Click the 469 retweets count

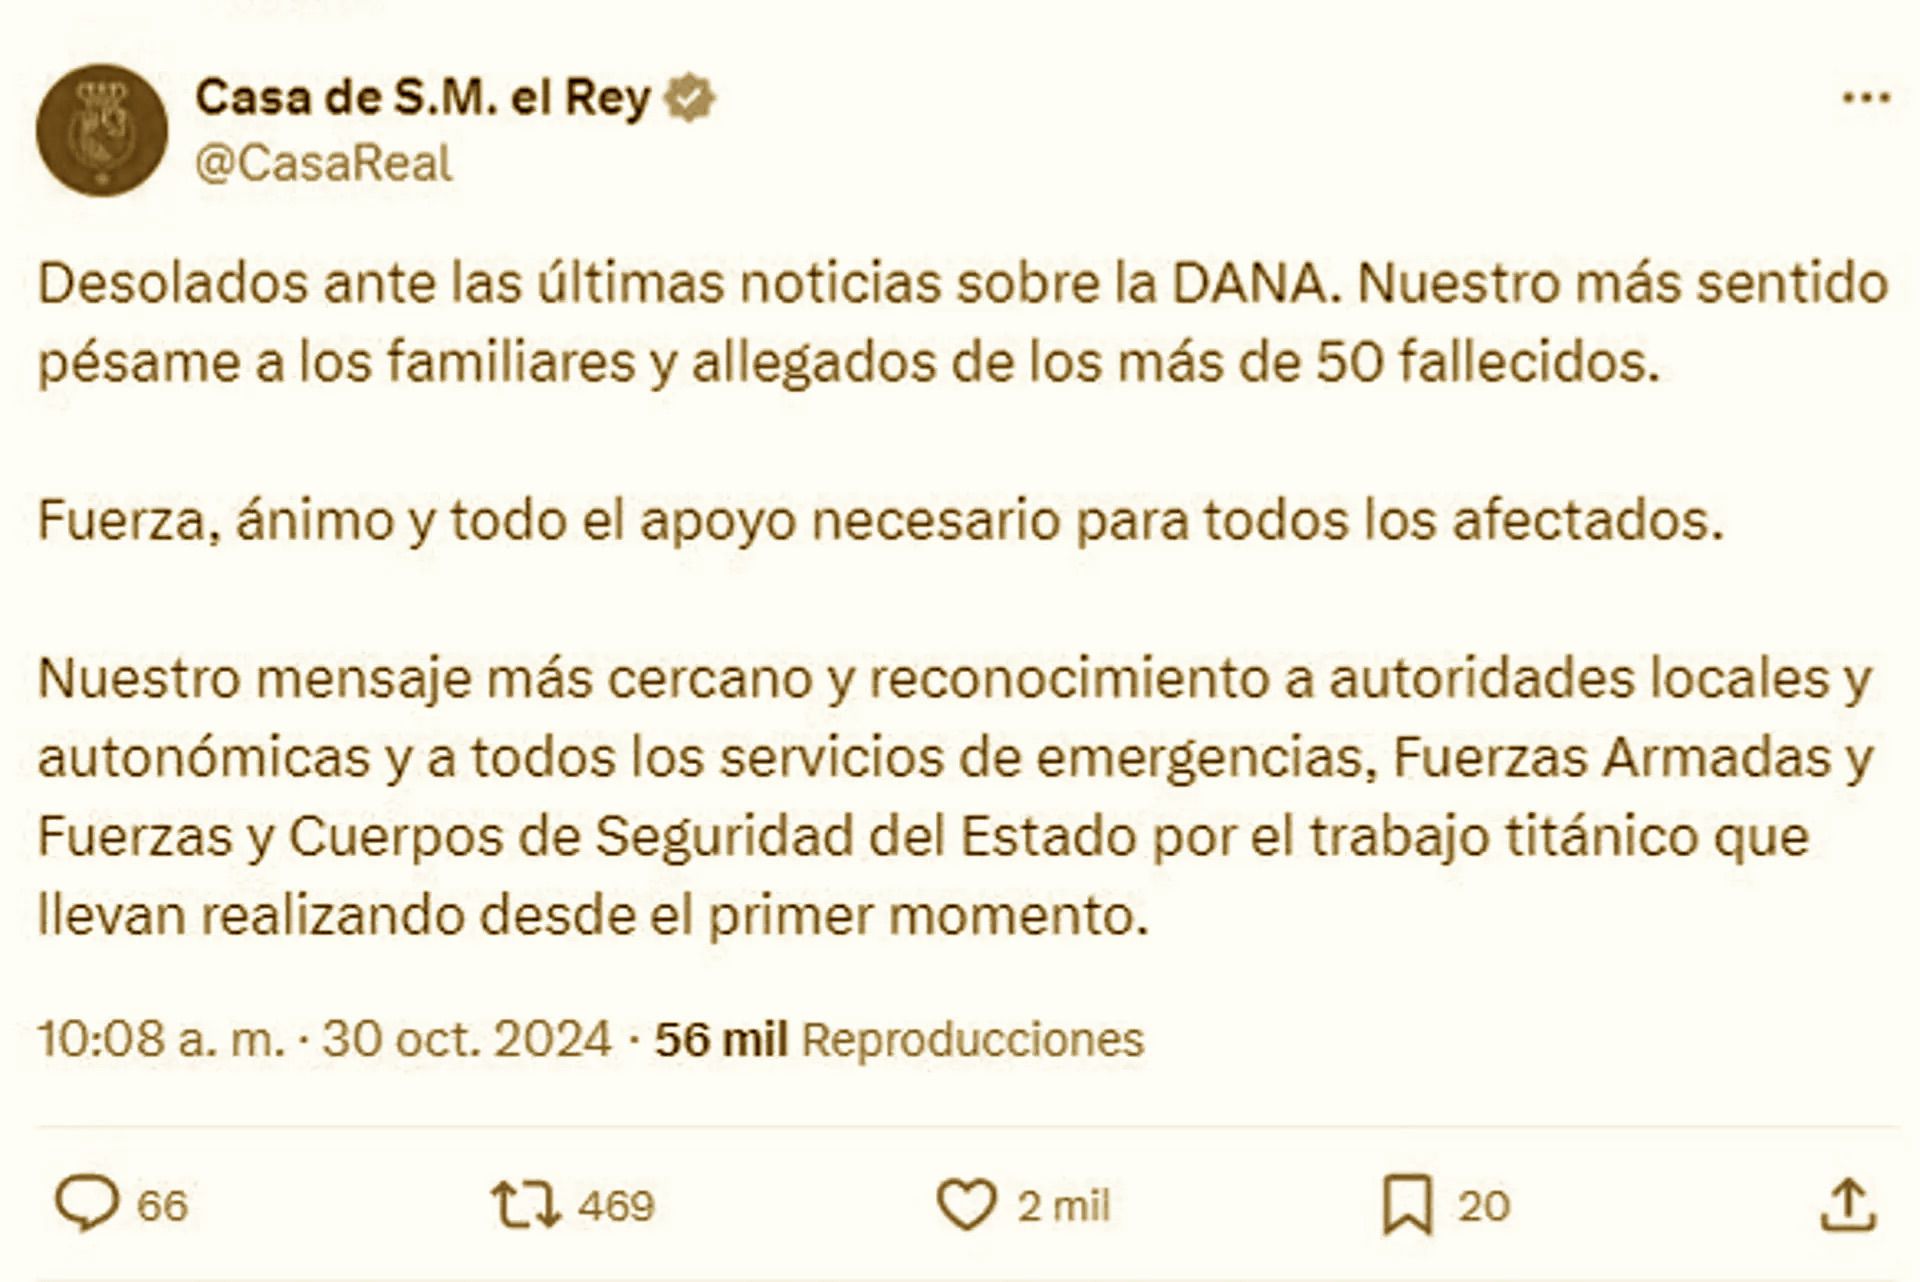pos(616,1206)
